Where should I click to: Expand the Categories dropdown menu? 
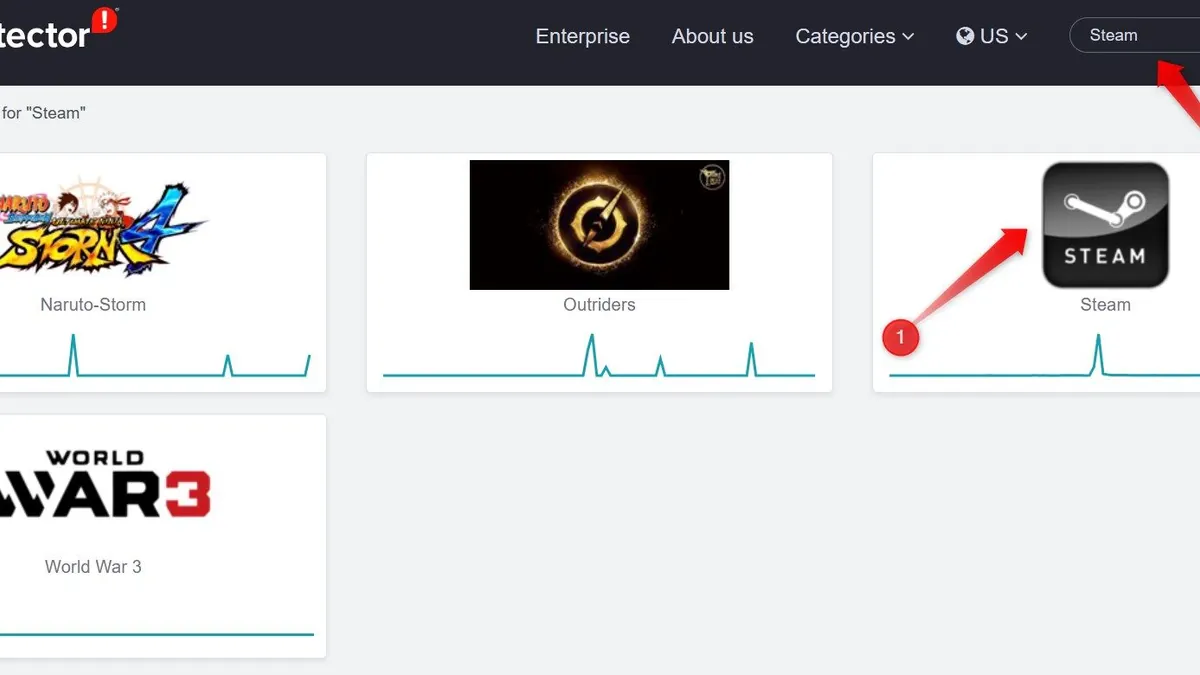(854, 36)
